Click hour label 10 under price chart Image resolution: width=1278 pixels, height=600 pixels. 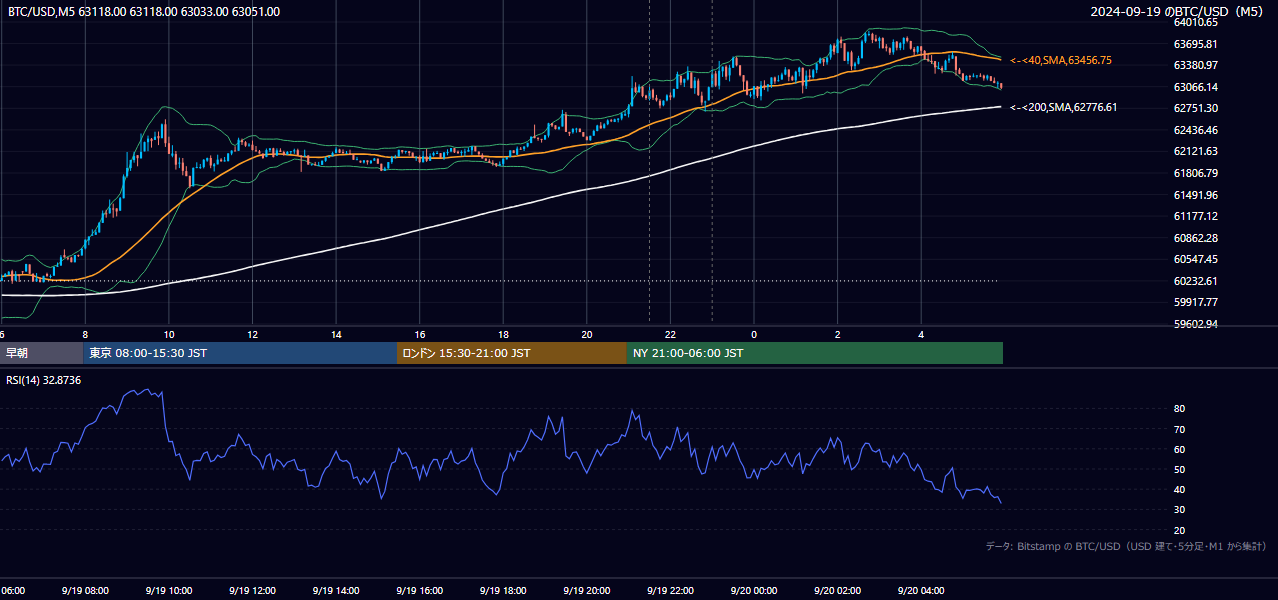pyautogui.click(x=169, y=335)
